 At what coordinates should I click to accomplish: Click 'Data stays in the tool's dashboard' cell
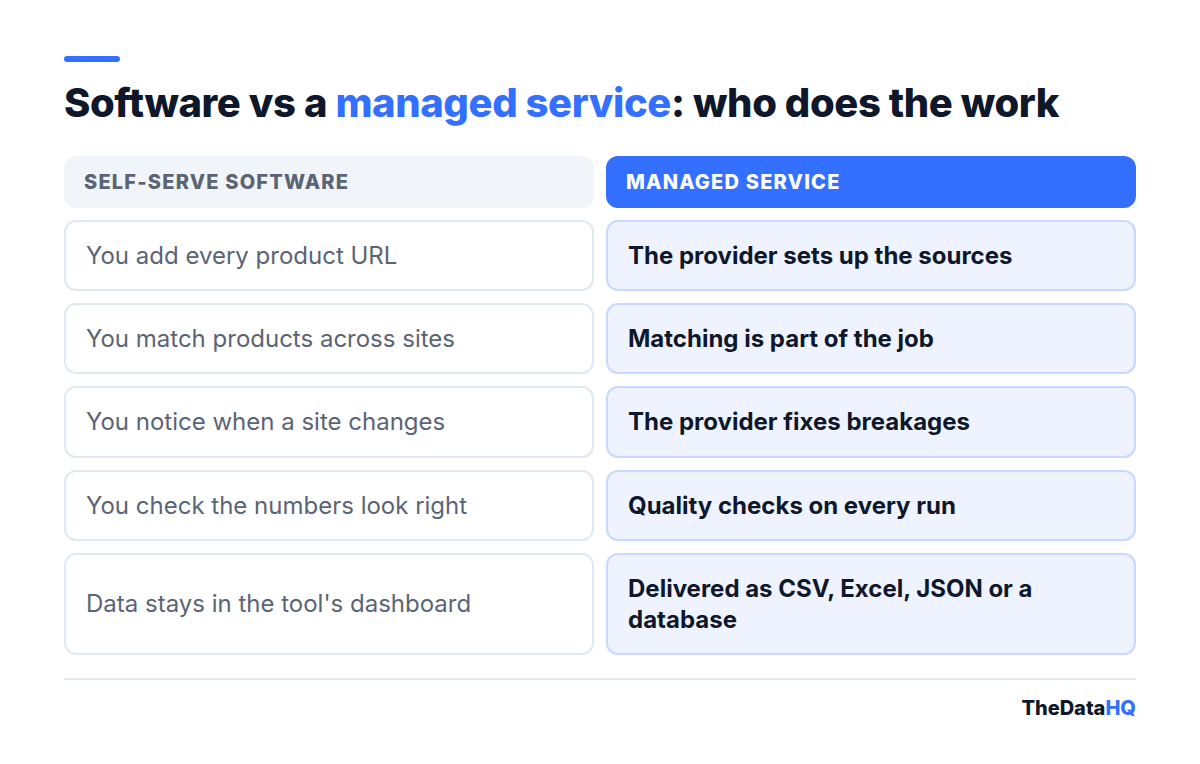(x=329, y=604)
